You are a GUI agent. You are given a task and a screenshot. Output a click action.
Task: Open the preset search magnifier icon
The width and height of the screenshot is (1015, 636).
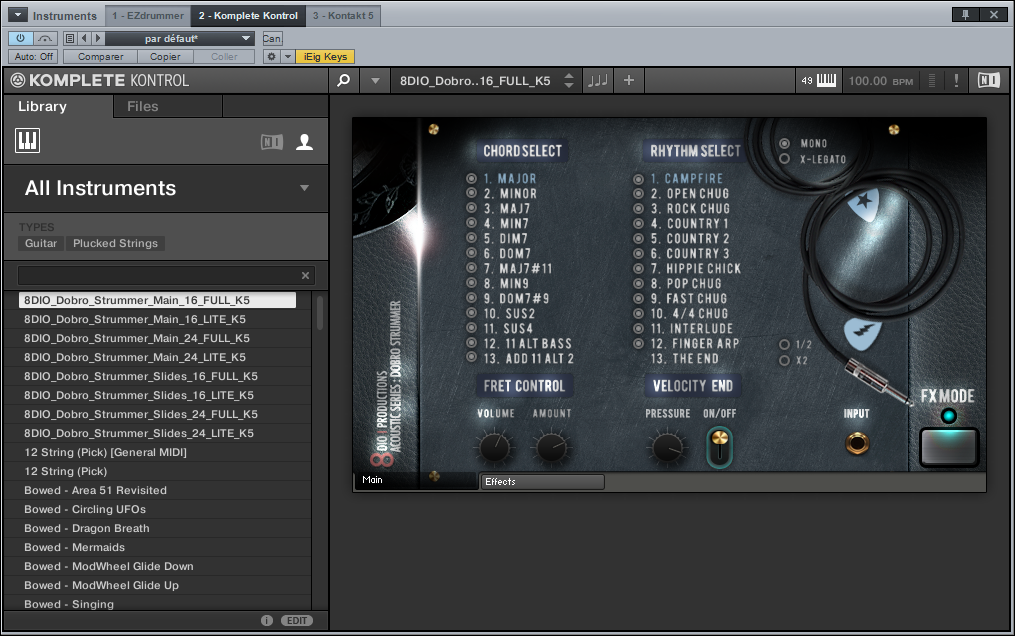(x=344, y=79)
